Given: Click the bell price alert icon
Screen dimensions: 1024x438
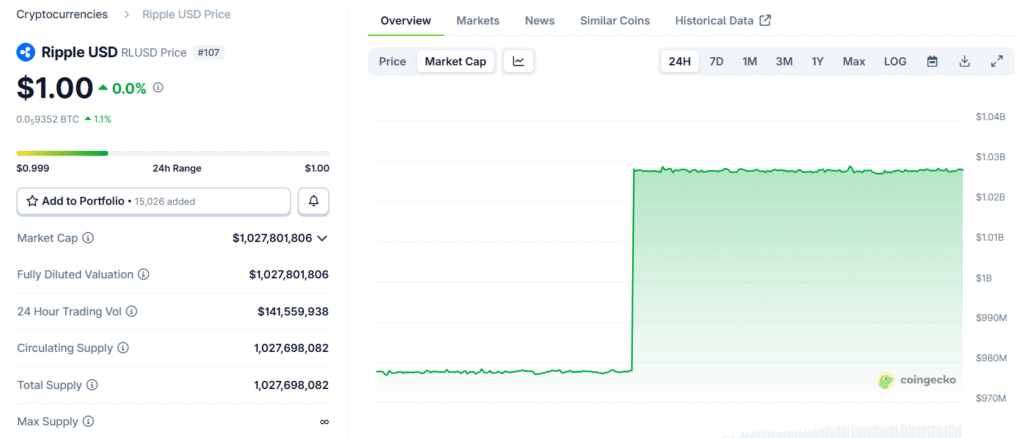Looking at the screenshot, I should pos(313,202).
